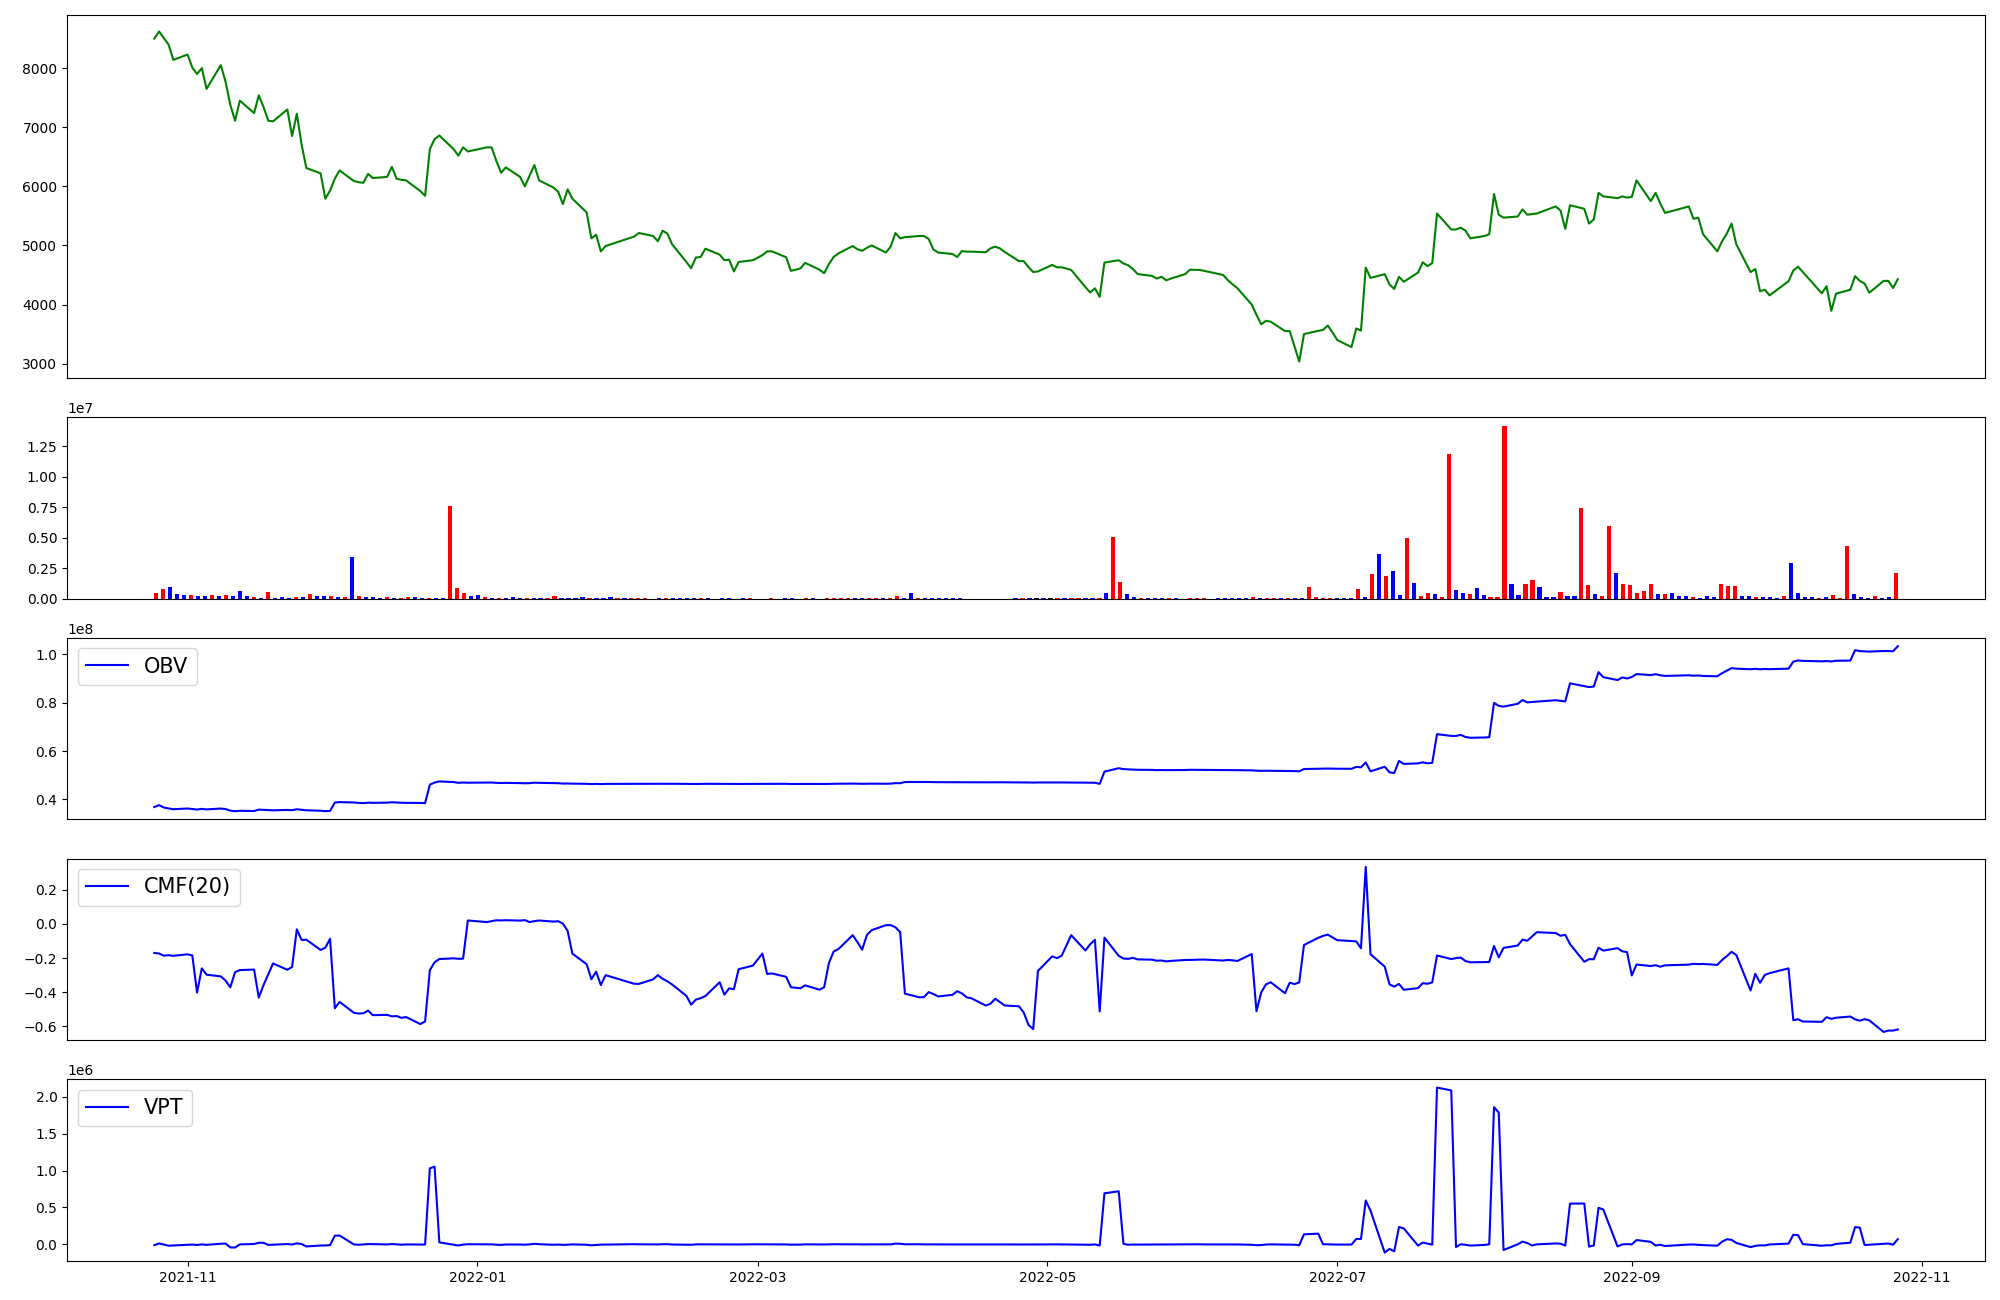Click the 3000 tick label on price axis
The image size is (2000, 1300).
[39, 364]
